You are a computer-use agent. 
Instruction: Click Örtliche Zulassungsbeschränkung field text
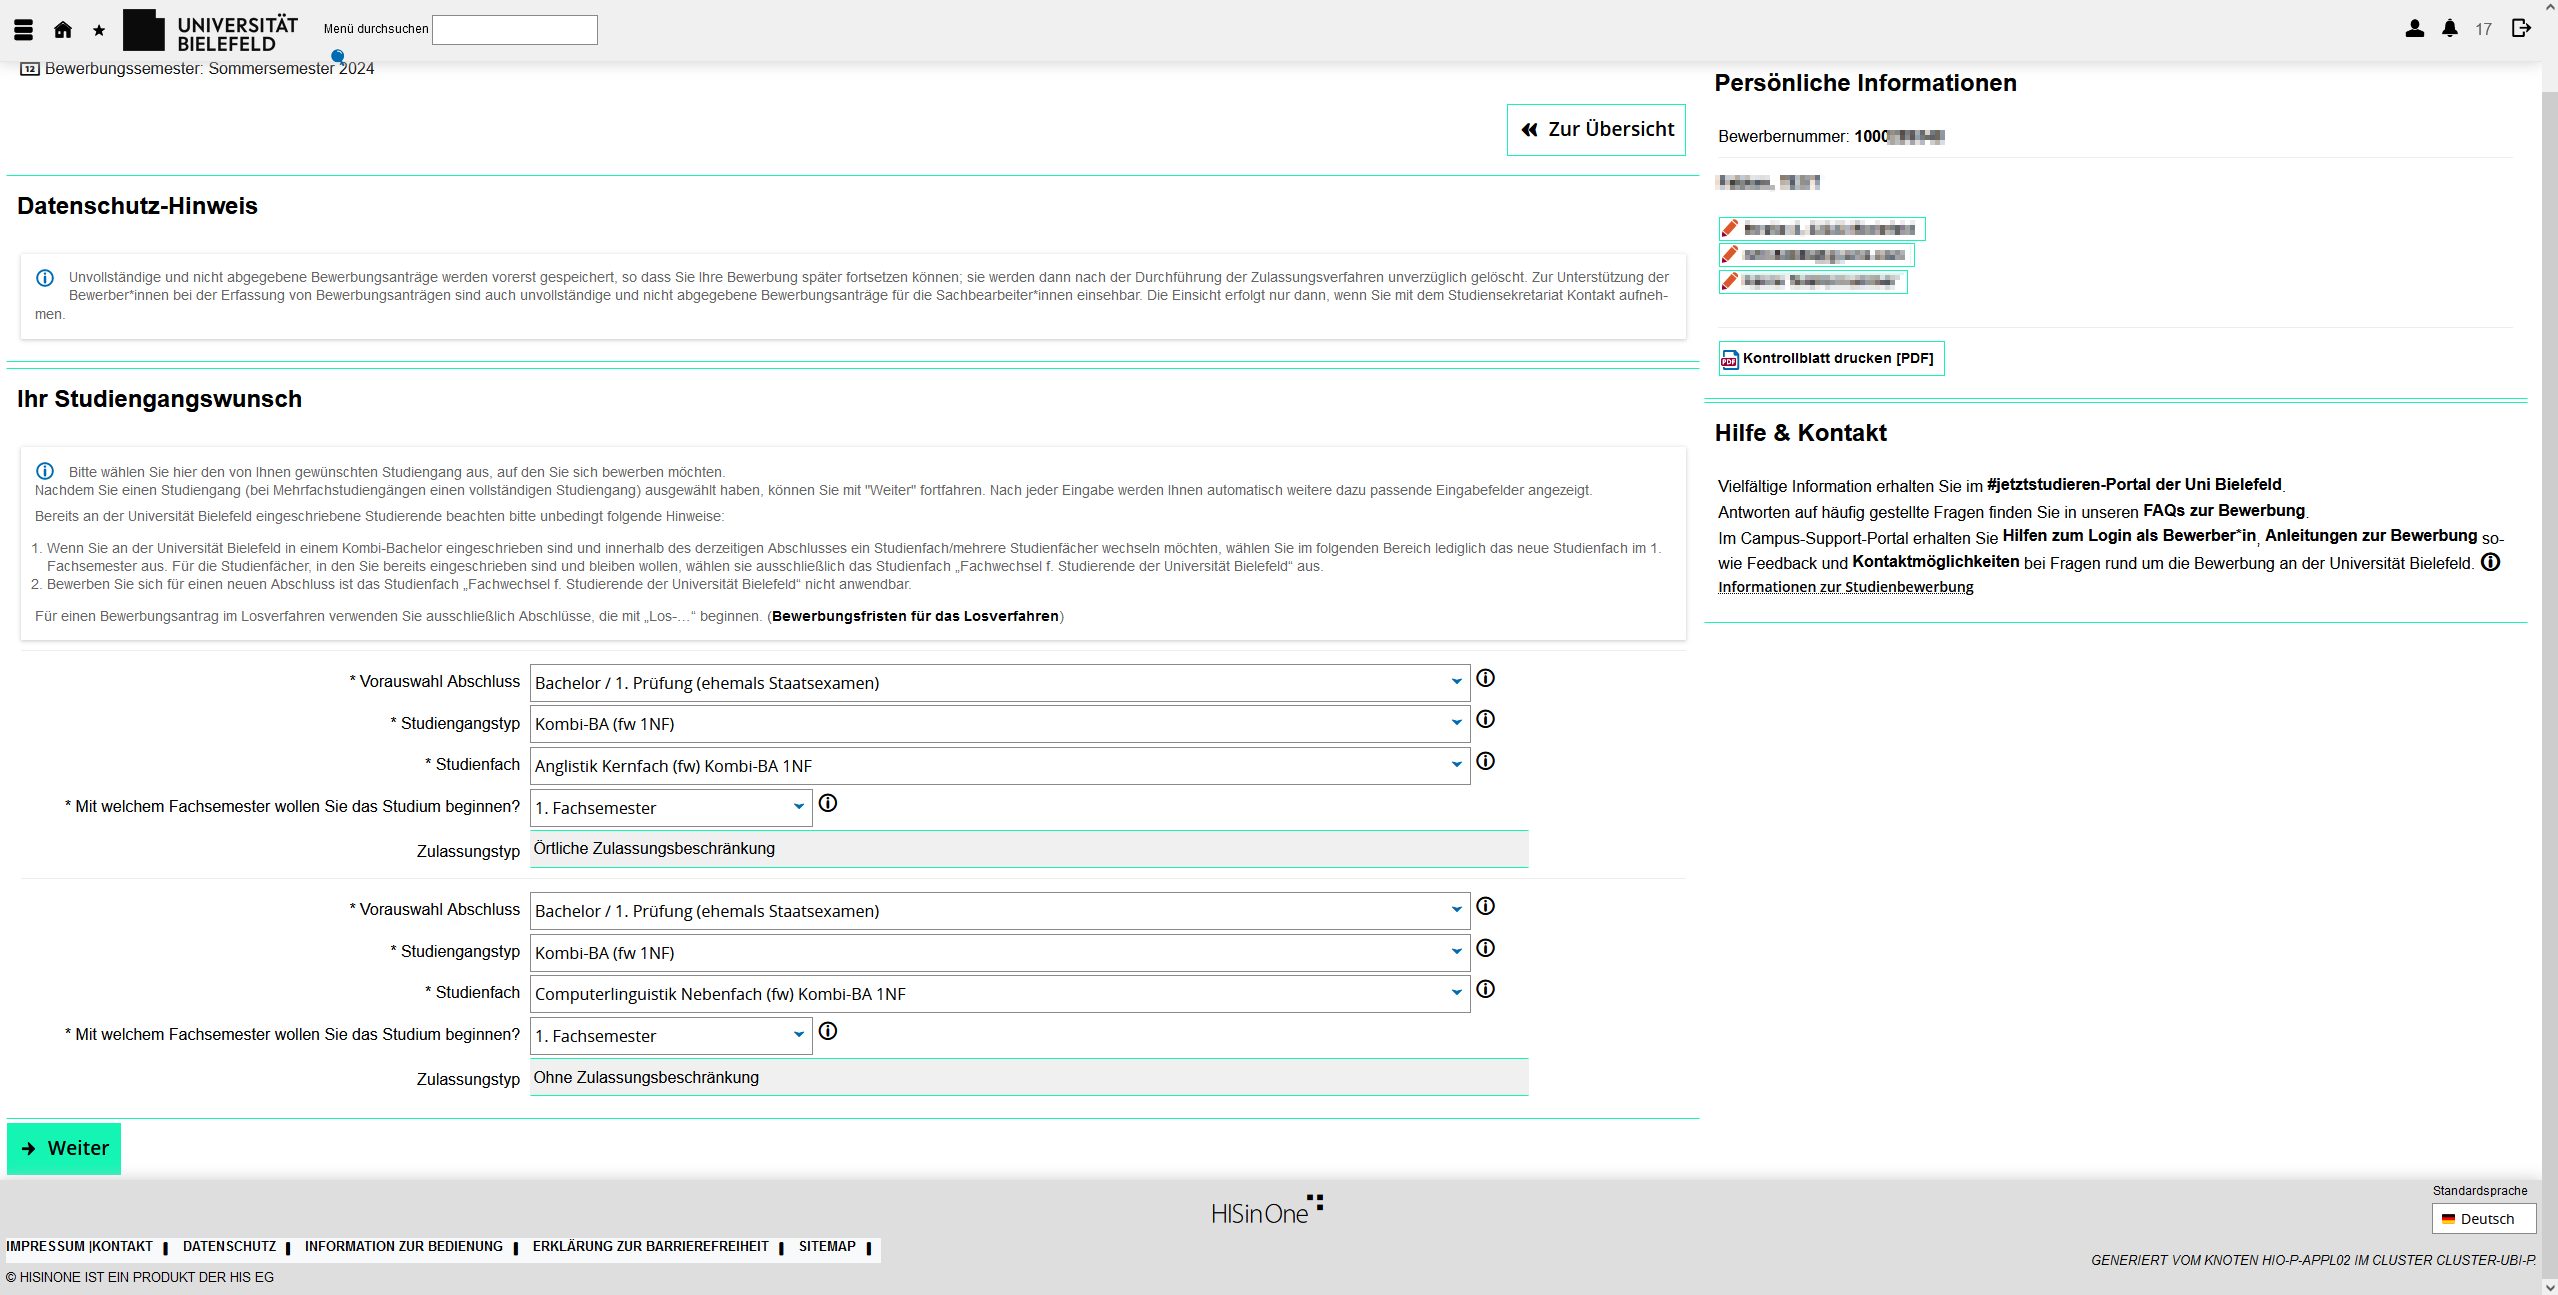(x=654, y=849)
